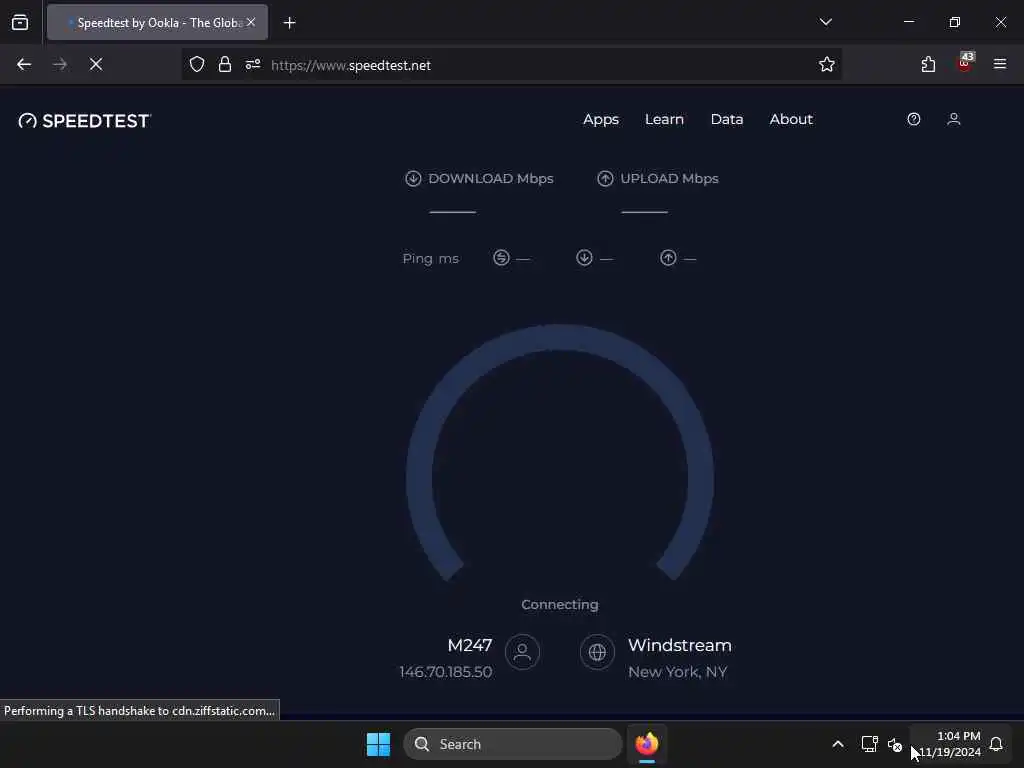Screen dimensions: 1024x768
Task: Open a new browser tab
Action: (x=289, y=23)
